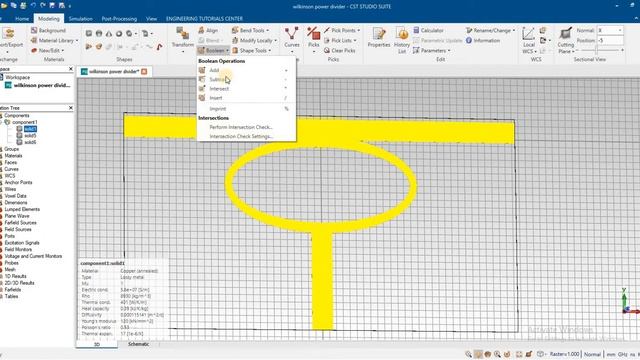Create a cylinder shape
The height and width of the screenshot is (360, 640).
click(99, 33)
